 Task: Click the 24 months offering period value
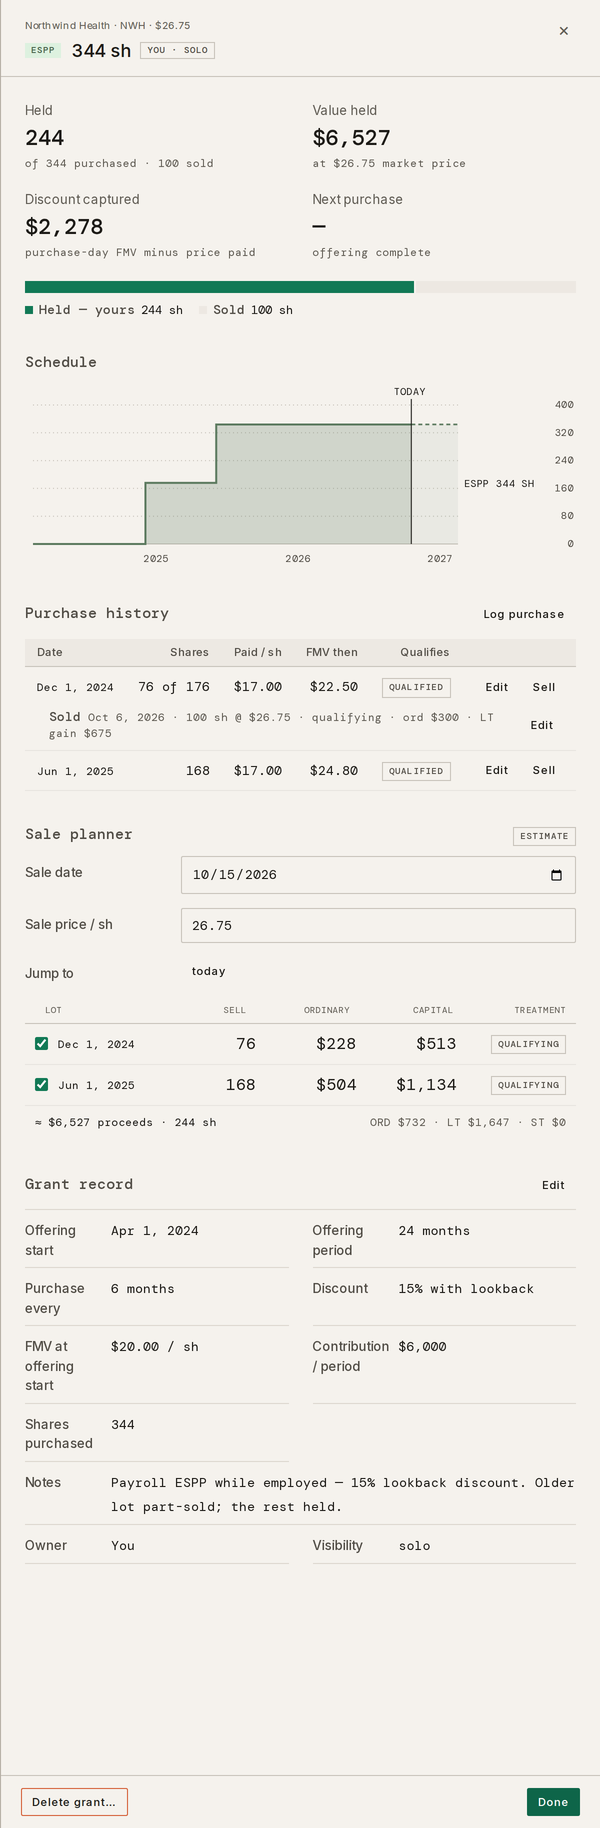[x=434, y=1231]
